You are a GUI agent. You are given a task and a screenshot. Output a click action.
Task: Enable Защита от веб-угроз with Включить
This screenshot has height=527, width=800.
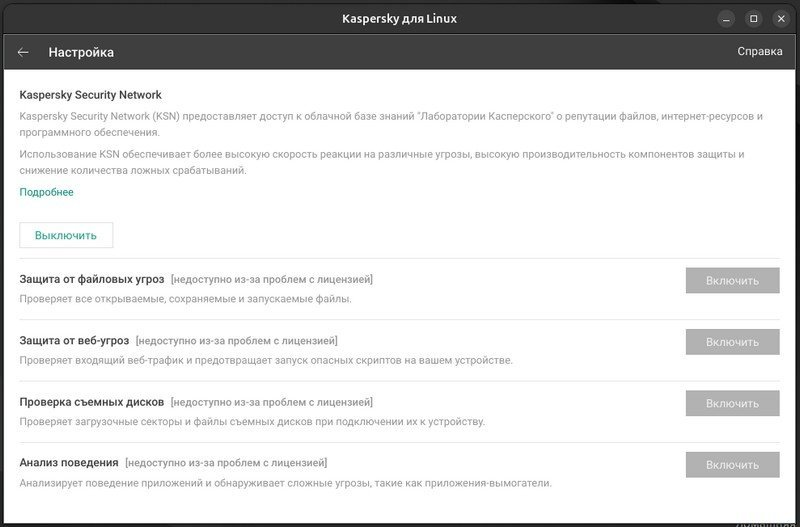click(732, 342)
